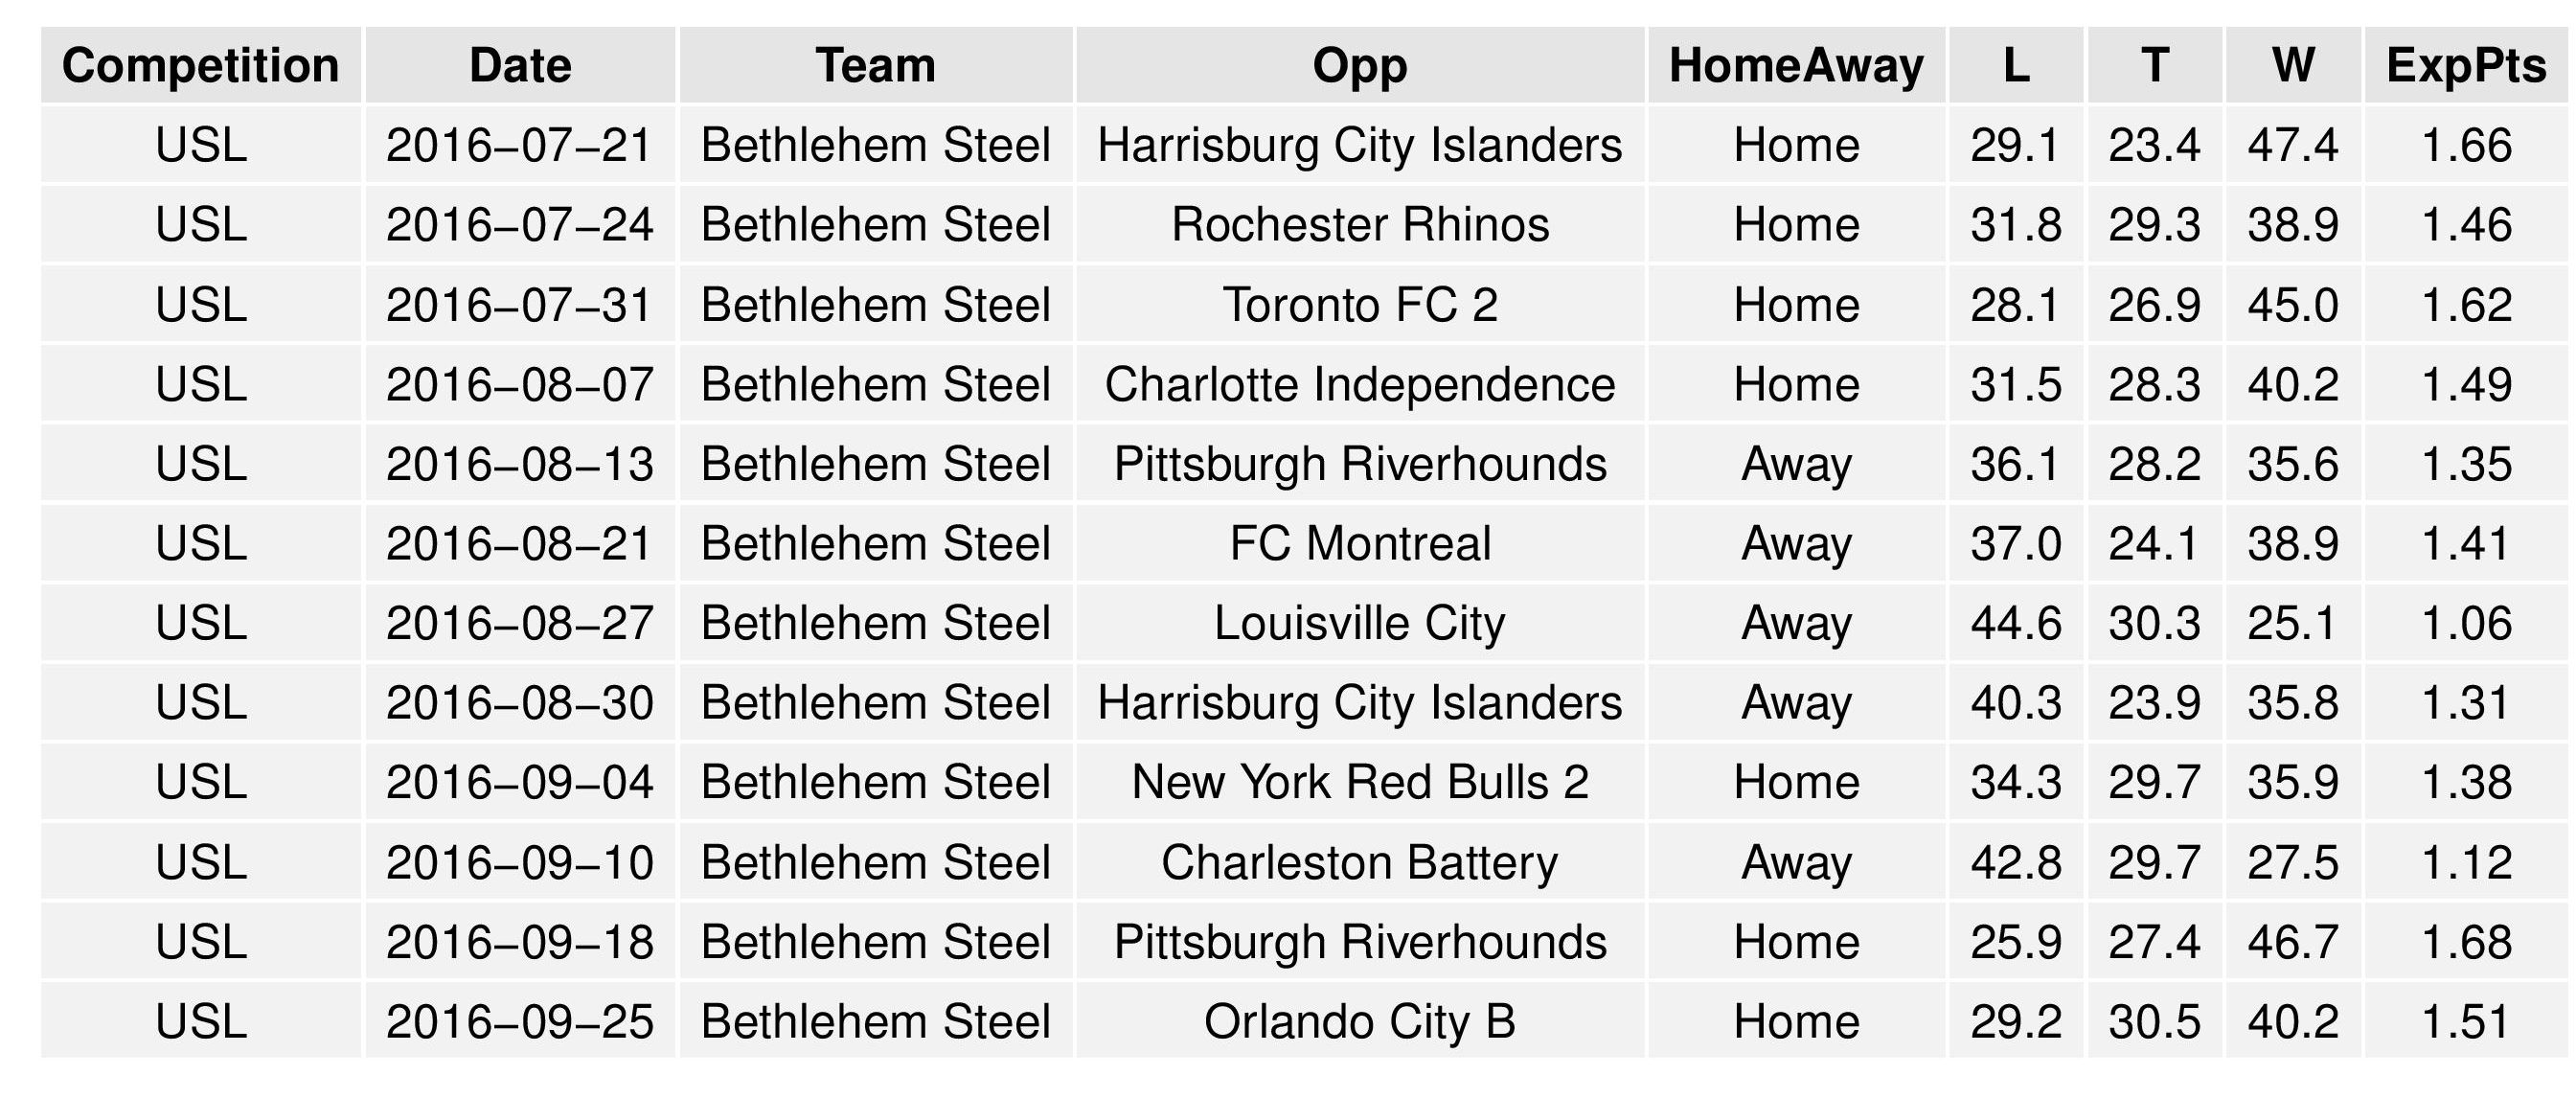Image resolution: width=2576 pixels, height=1098 pixels.
Task: Select the ExpPts value 1.68
Action: [x=2466, y=942]
